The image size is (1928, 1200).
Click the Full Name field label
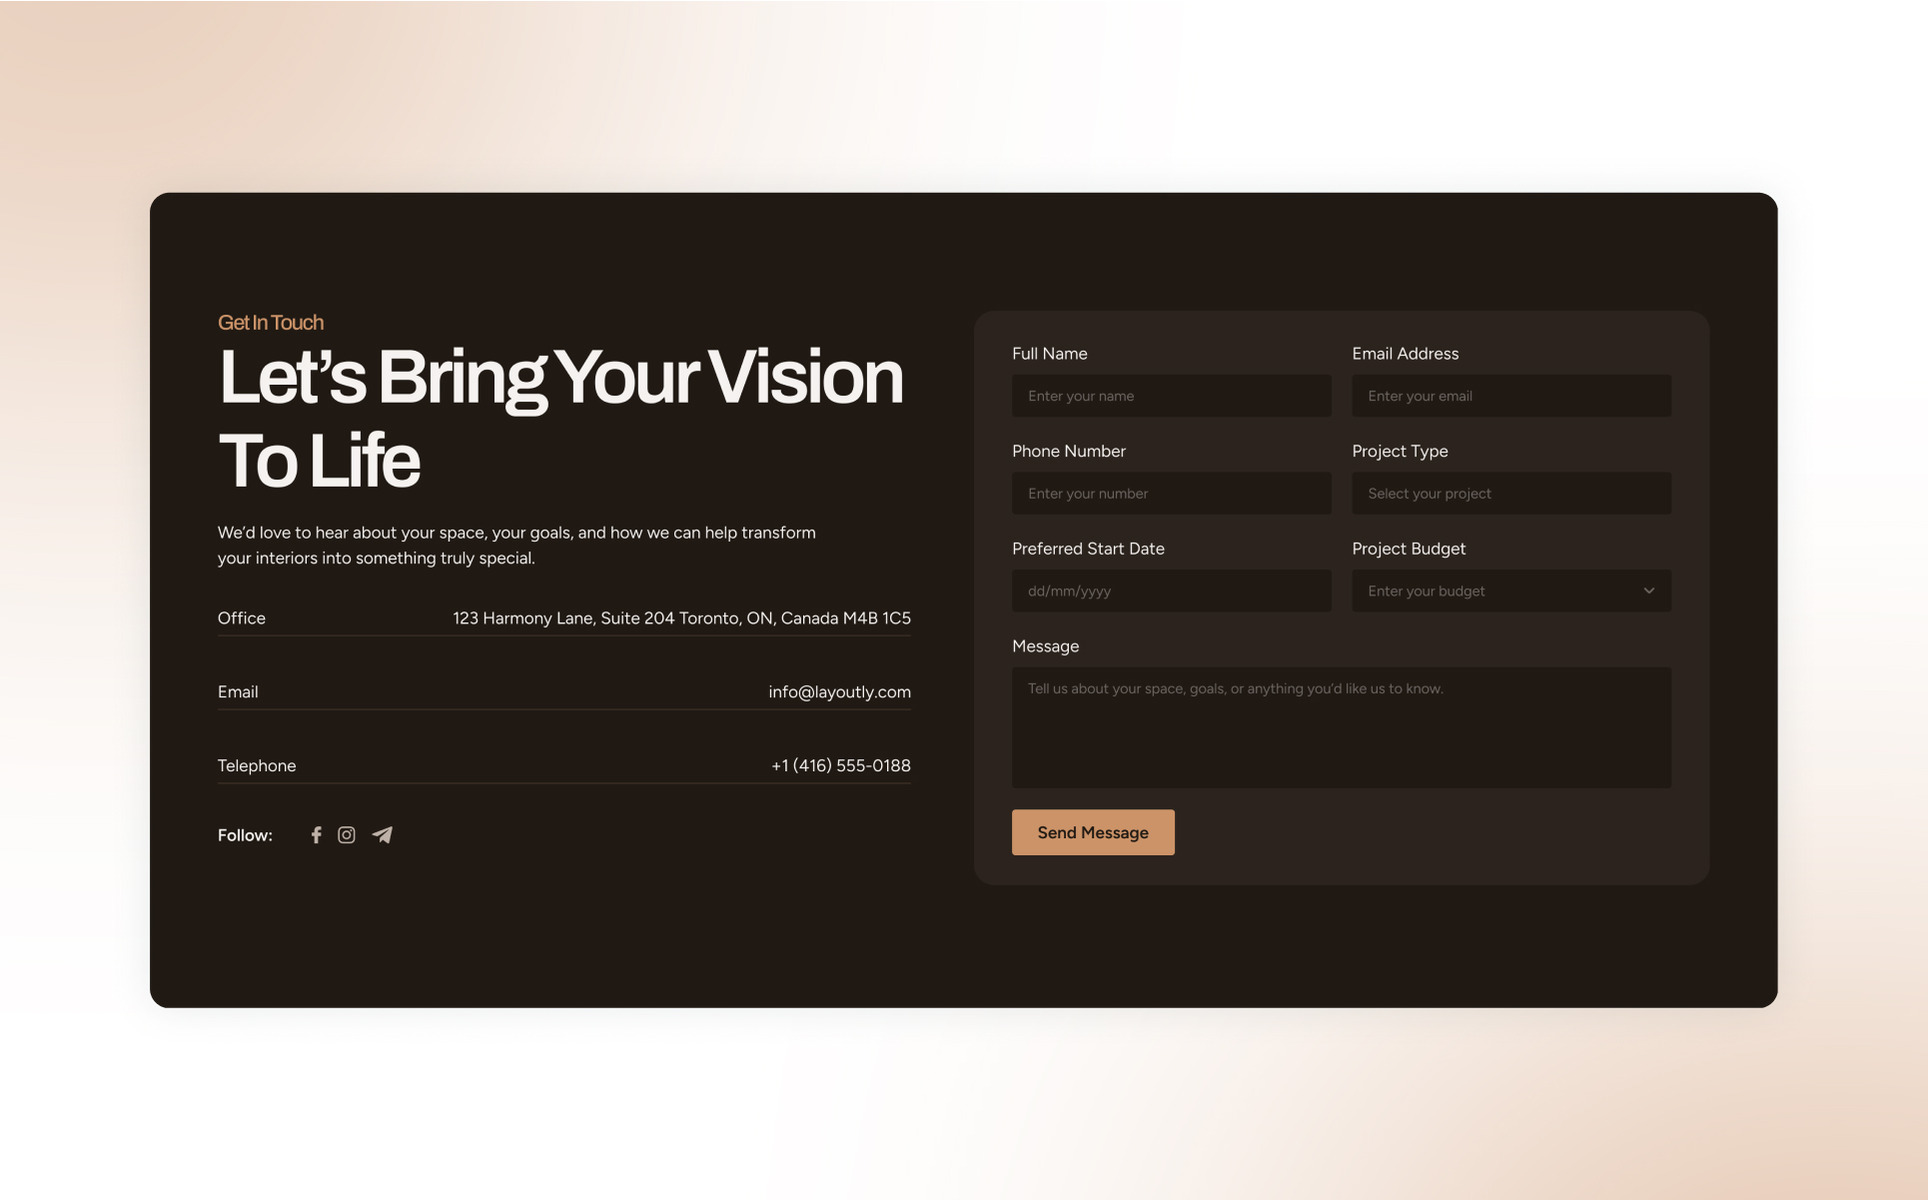1049,354
